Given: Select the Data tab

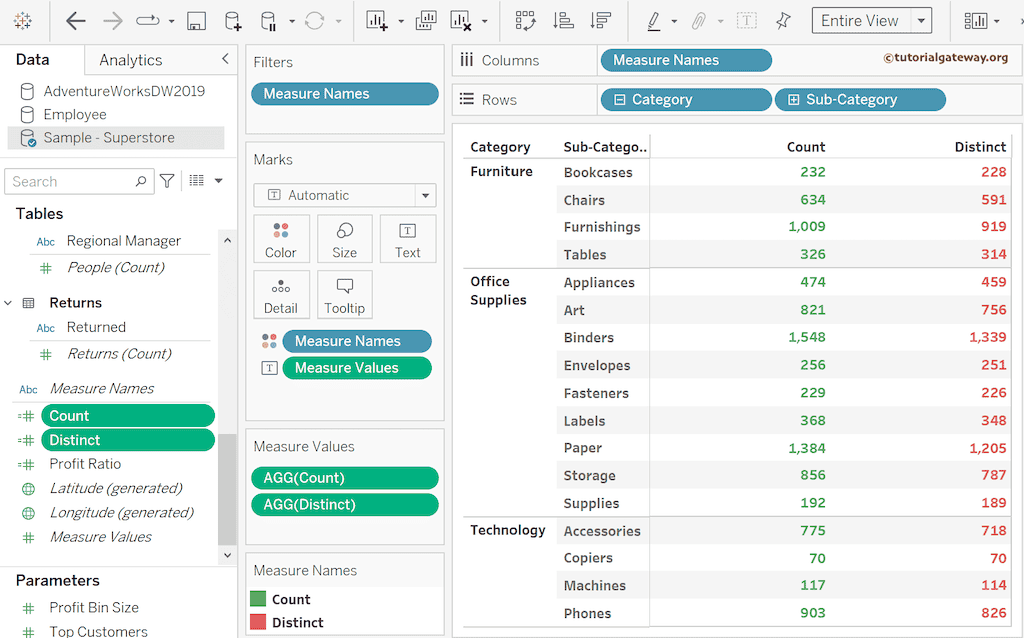Looking at the screenshot, I should [34, 60].
